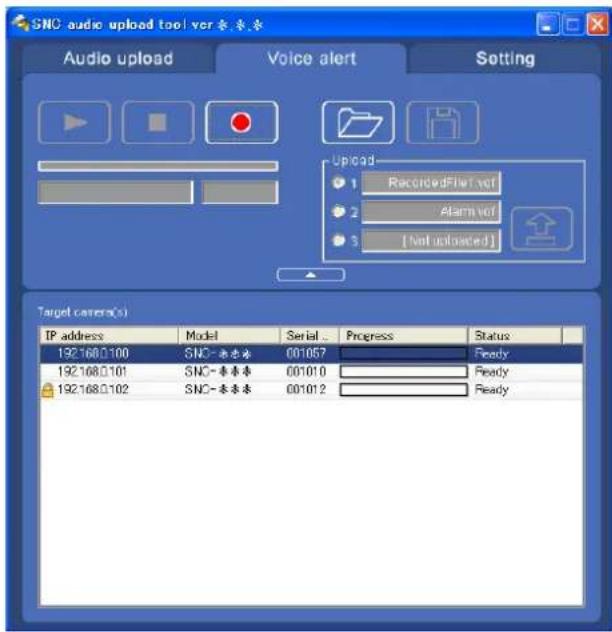
Task: Open the Setting tab
Action: pos(505,59)
